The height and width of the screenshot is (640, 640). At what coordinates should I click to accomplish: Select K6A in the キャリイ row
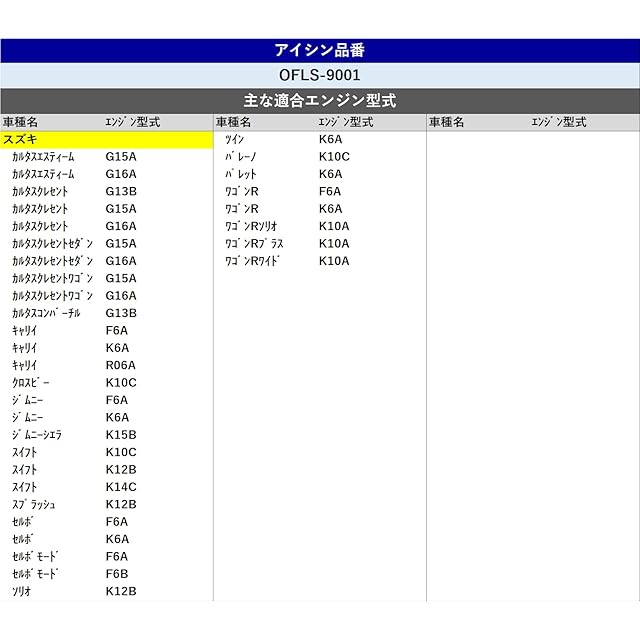coord(117,348)
